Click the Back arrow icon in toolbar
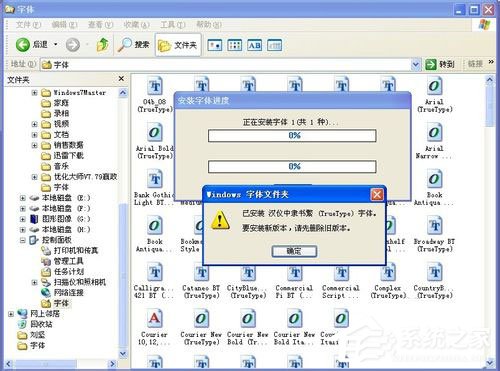 (x=23, y=45)
